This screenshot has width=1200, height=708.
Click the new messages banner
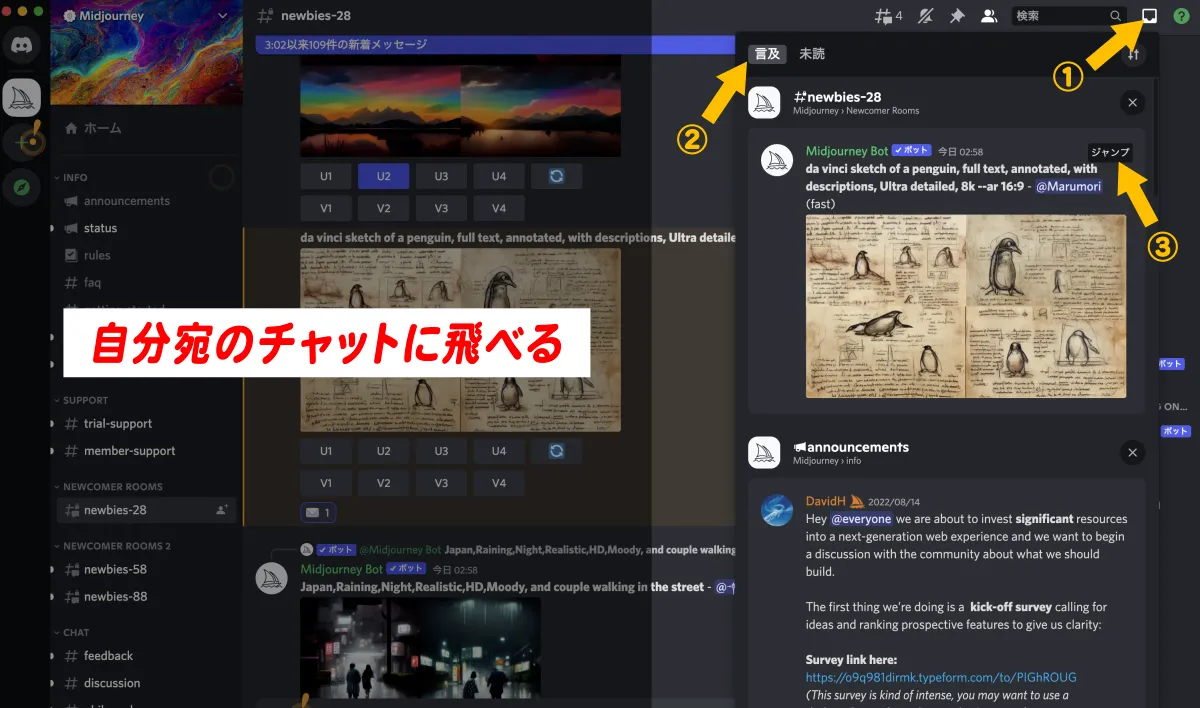tap(495, 45)
